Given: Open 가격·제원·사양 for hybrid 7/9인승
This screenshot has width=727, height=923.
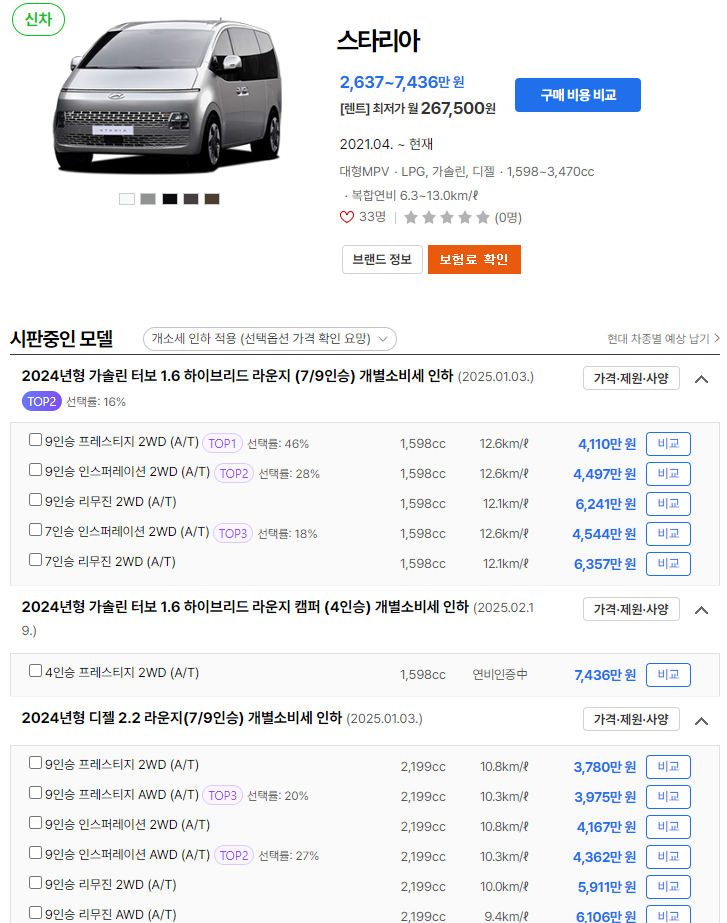Looking at the screenshot, I should [631, 378].
